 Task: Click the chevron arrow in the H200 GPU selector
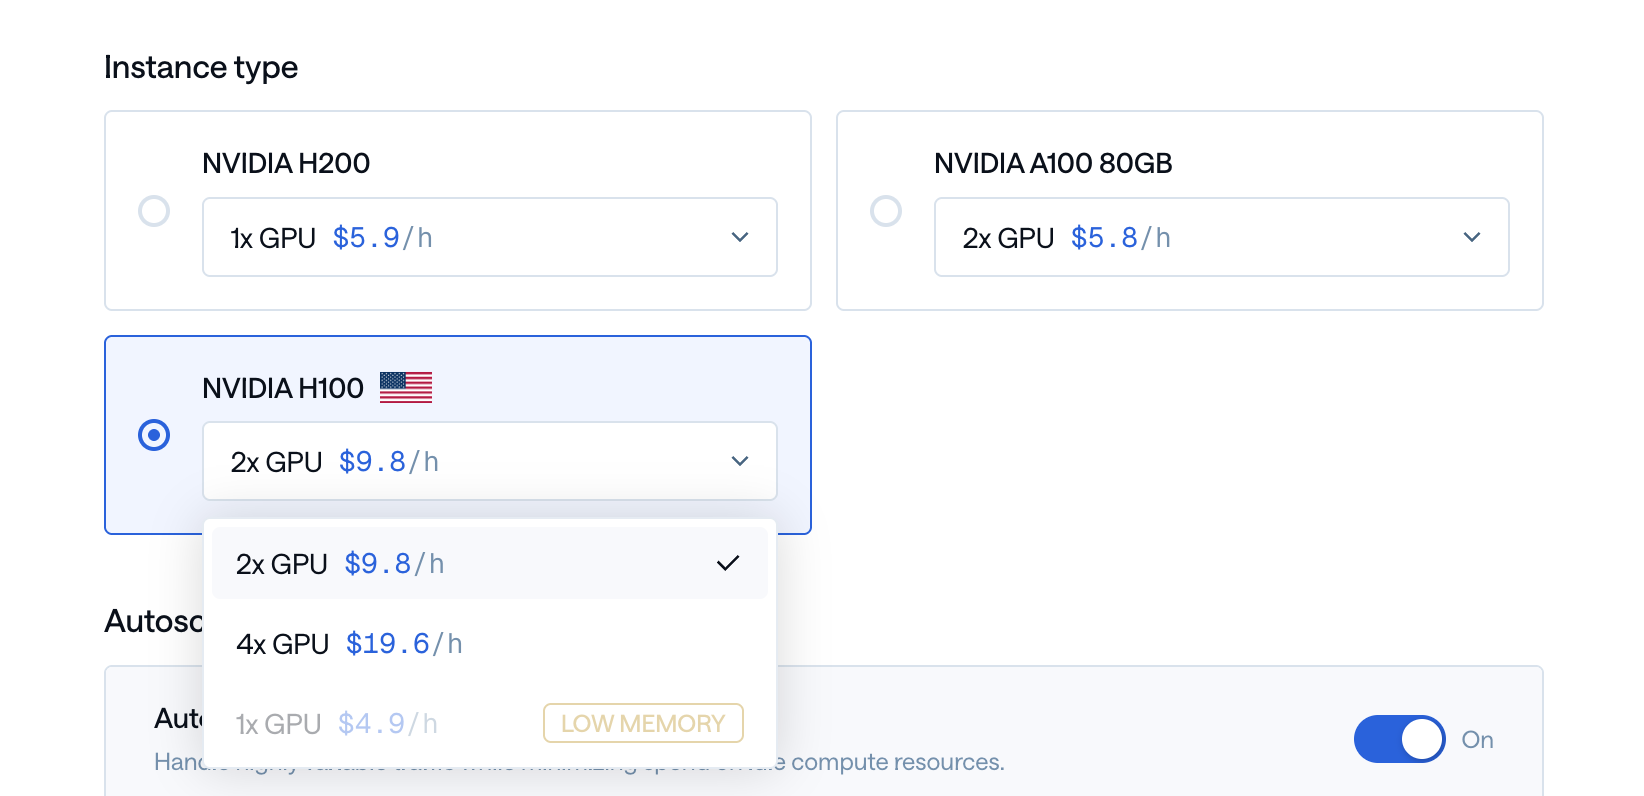[x=740, y=237]
